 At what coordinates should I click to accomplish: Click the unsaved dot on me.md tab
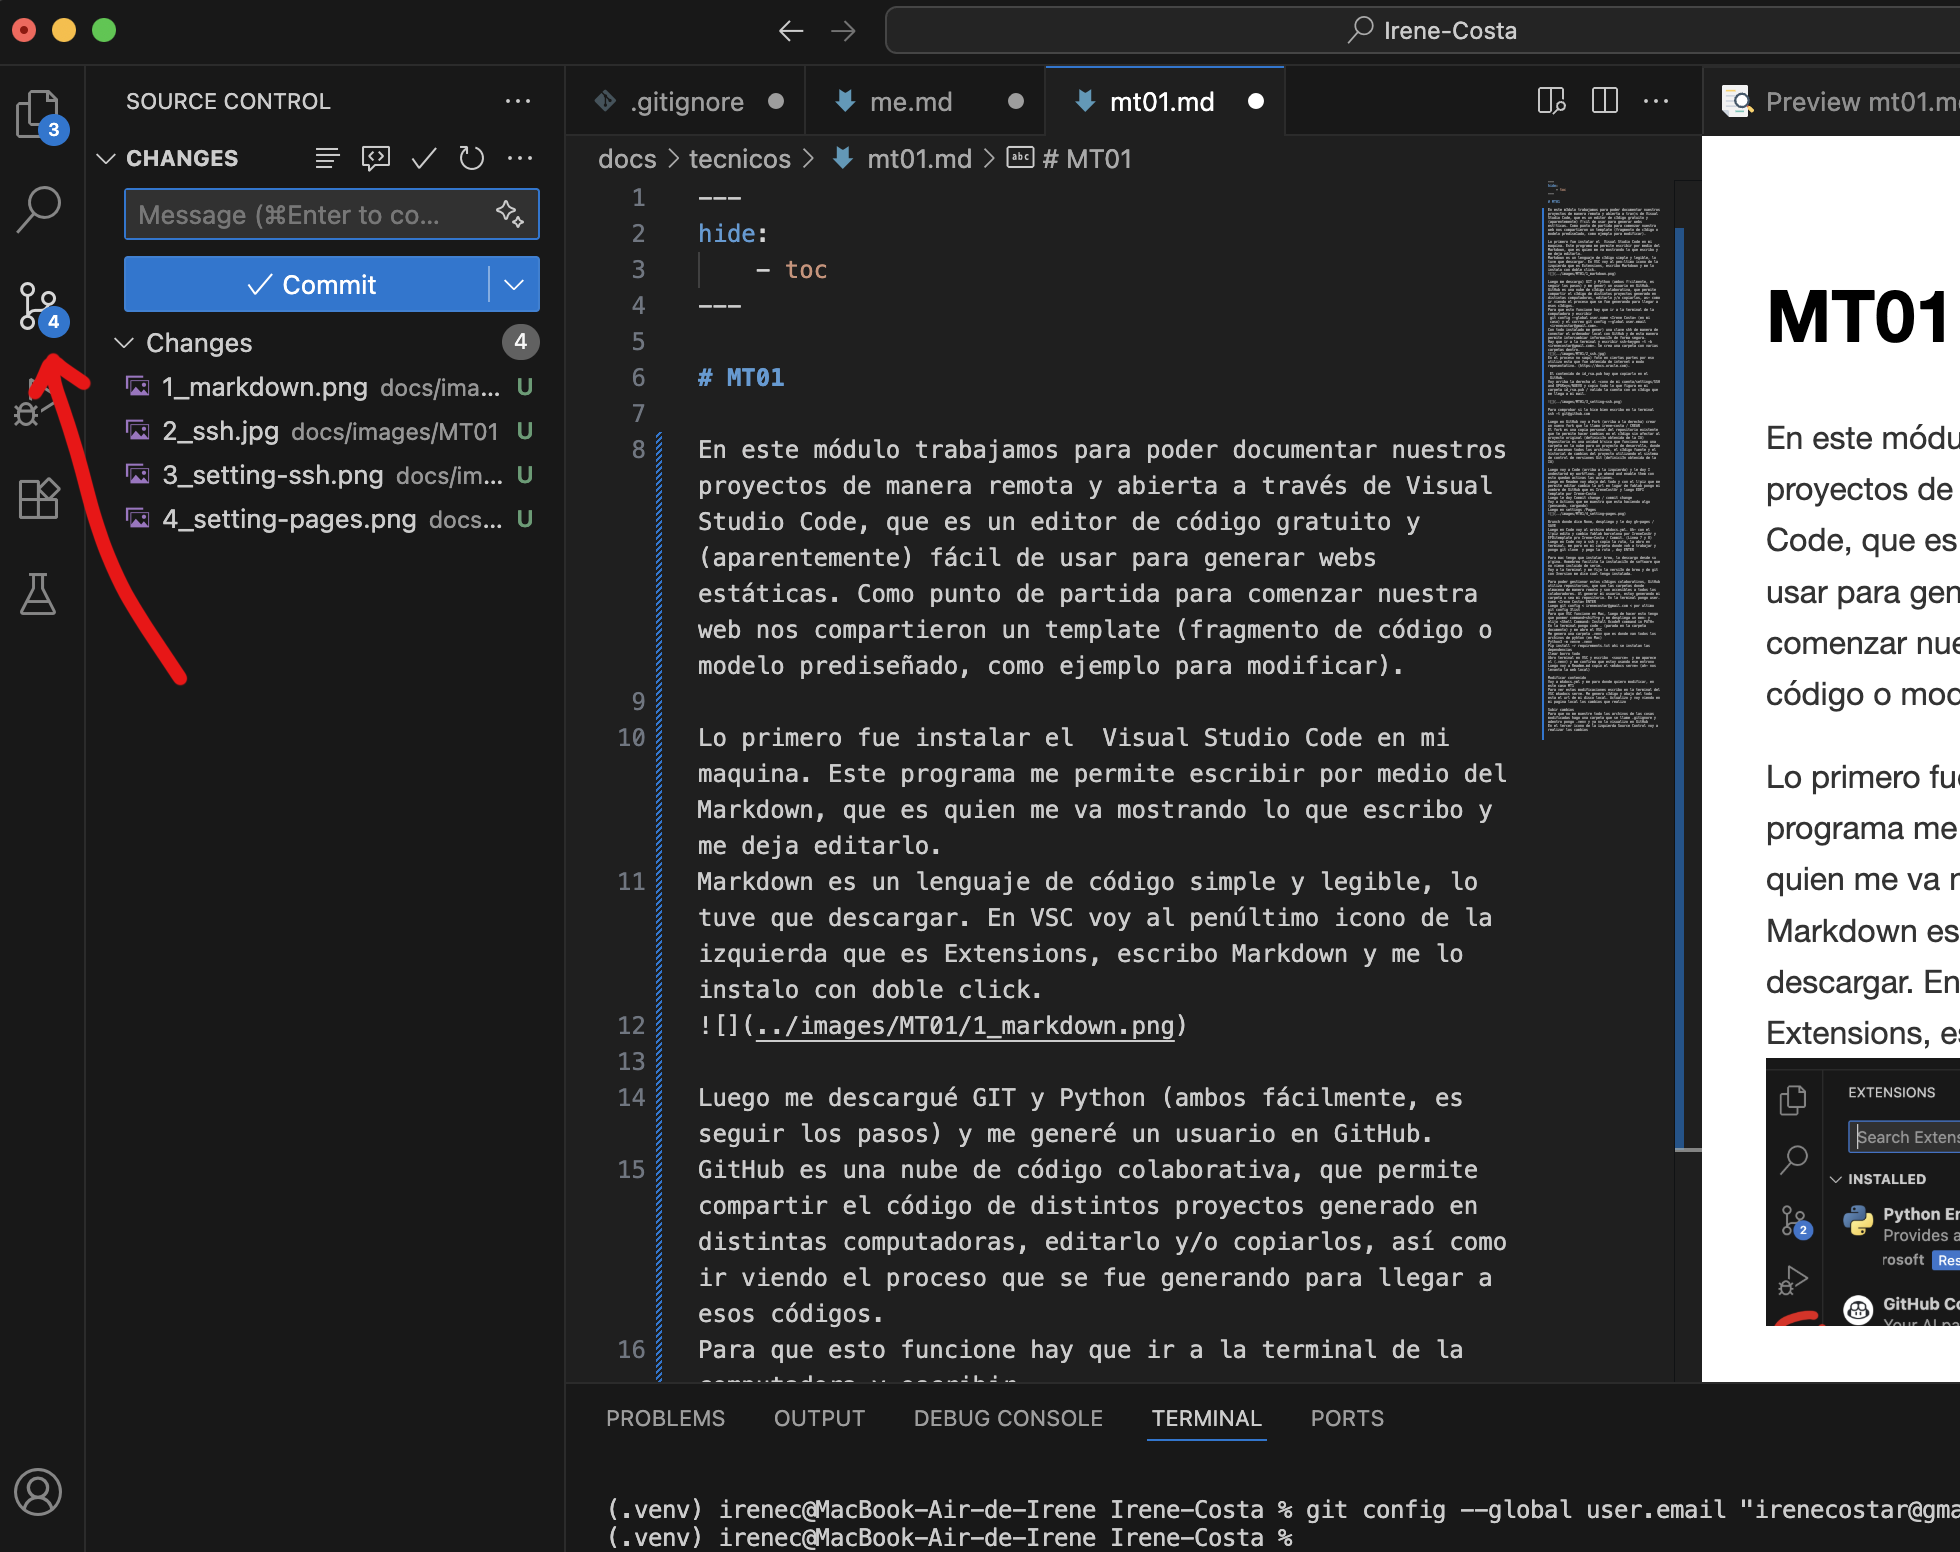coord(1016,101)
